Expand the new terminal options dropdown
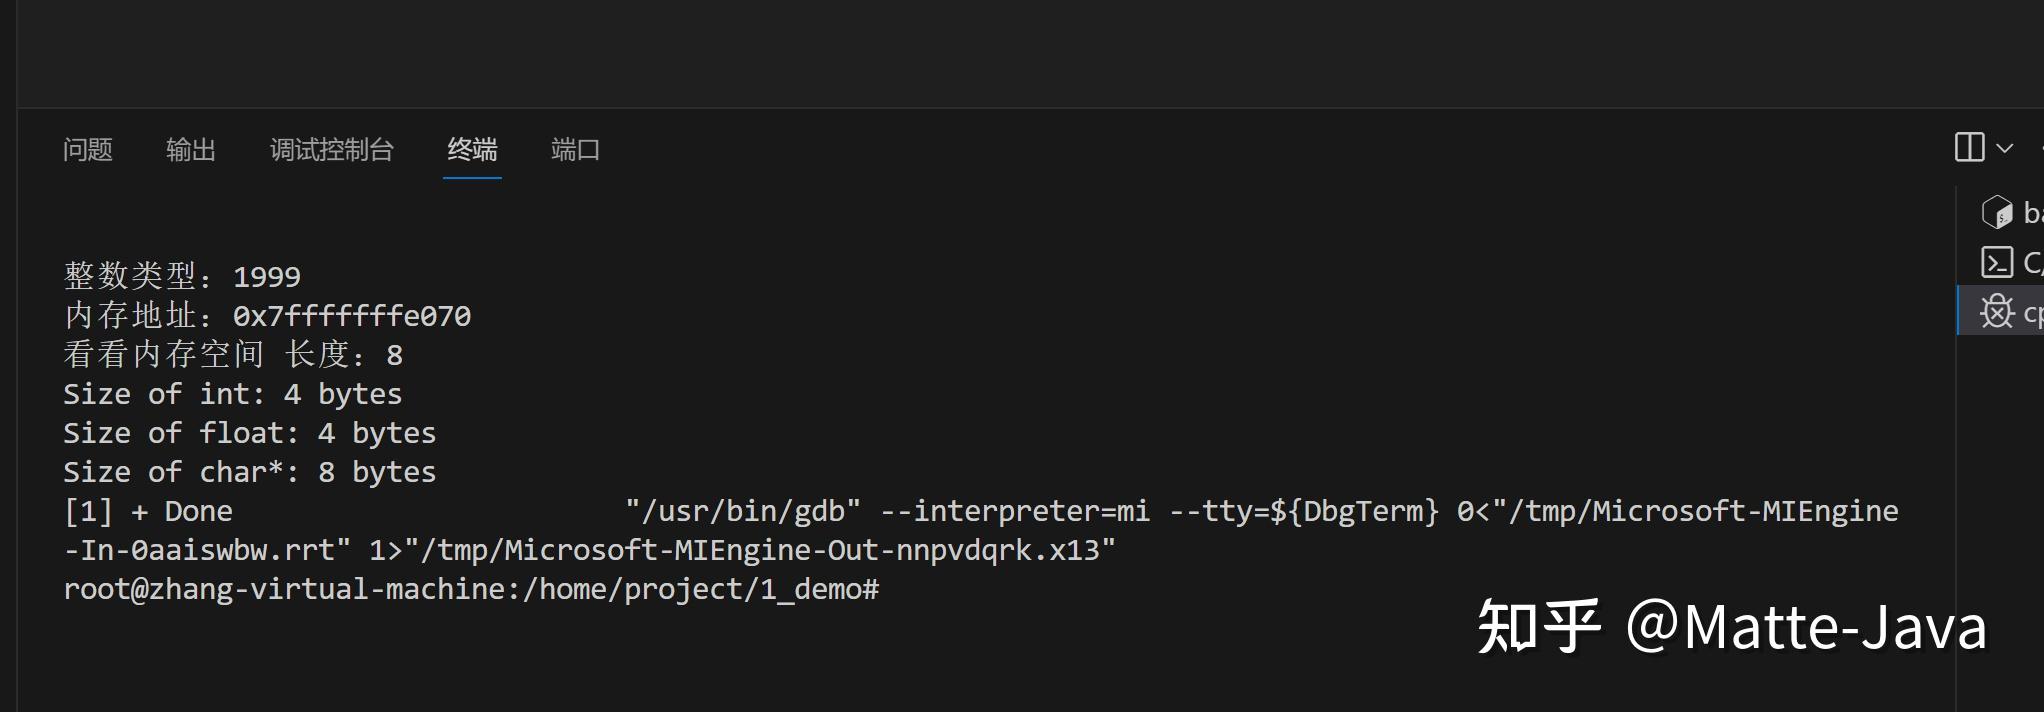This screenshot has width=2044, height=712. [2005, 148]
